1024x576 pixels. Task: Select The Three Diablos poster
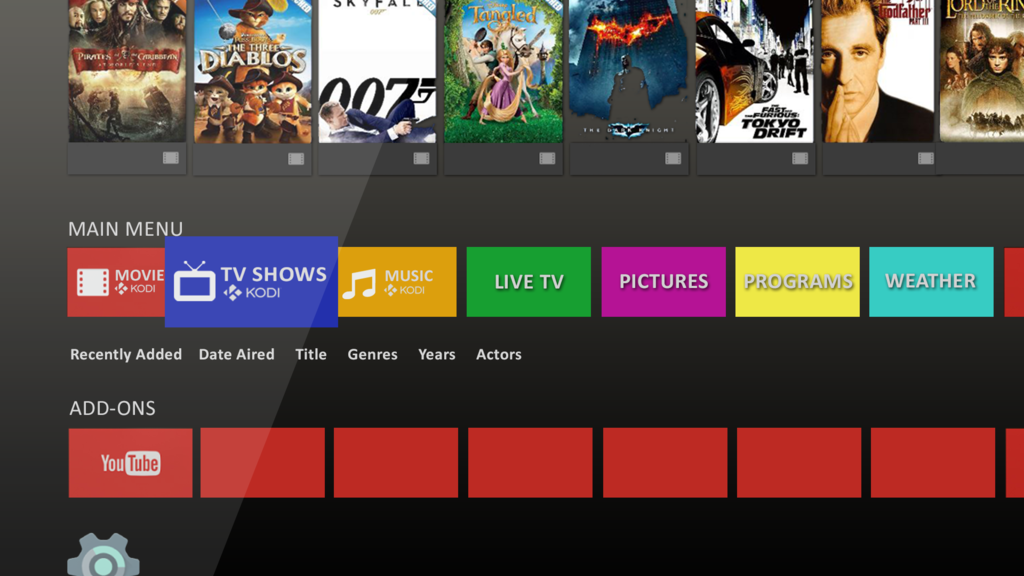click(x=253, y=71)
